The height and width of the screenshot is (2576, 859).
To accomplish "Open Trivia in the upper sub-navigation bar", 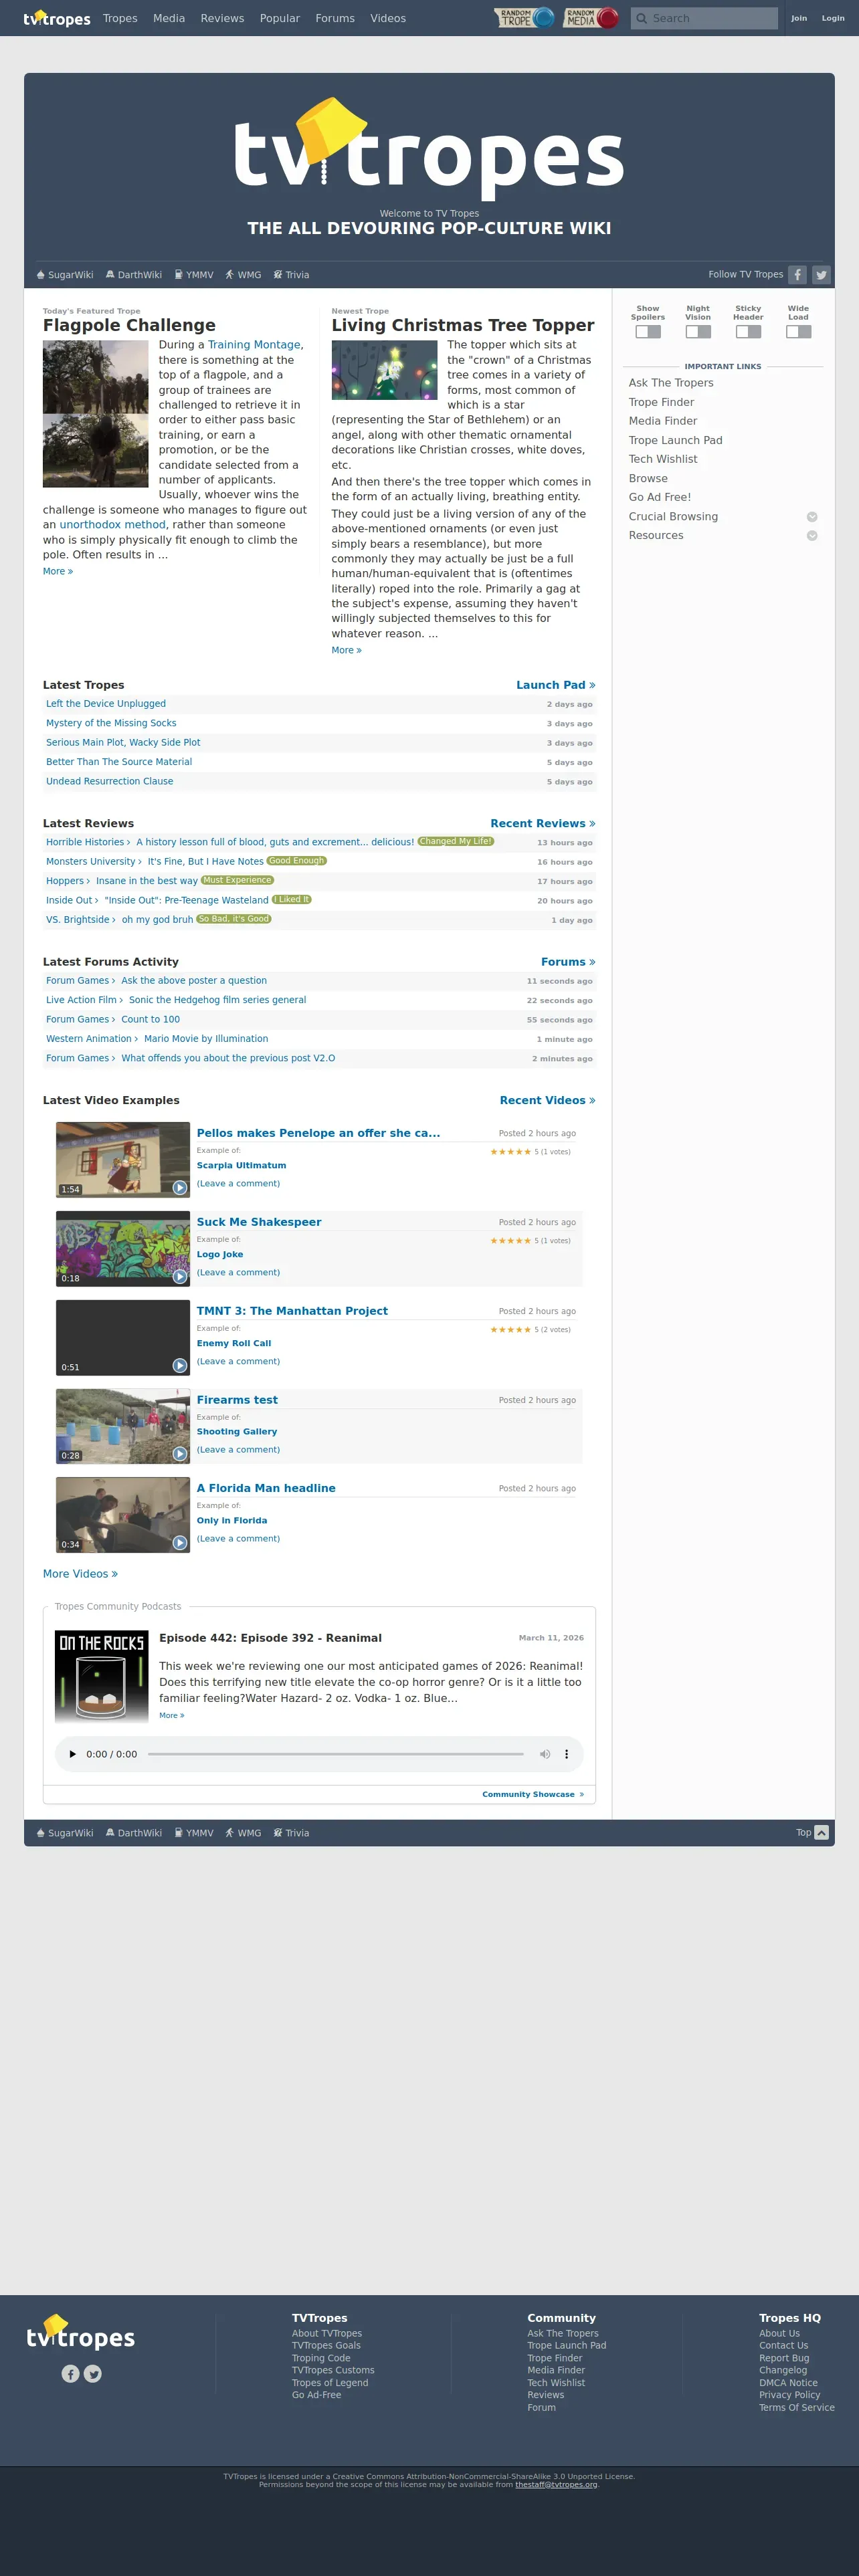I will pos(291,275).
